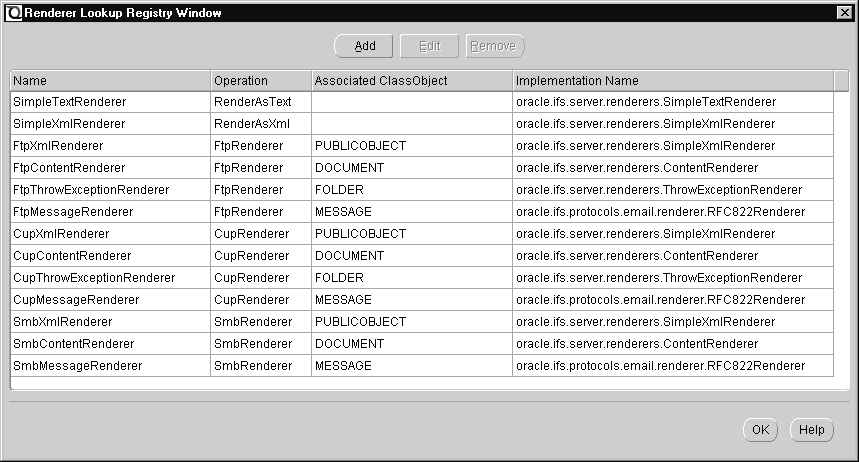
Task: Click the Remove button
Action: coord(495,46)
